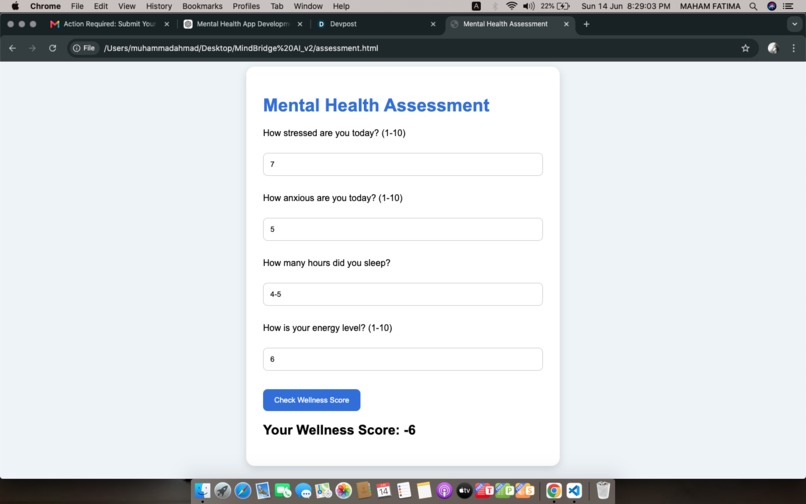This screenshot has height=504, width=806.
Task: Open the Window menu
Action: click(308, 6)
